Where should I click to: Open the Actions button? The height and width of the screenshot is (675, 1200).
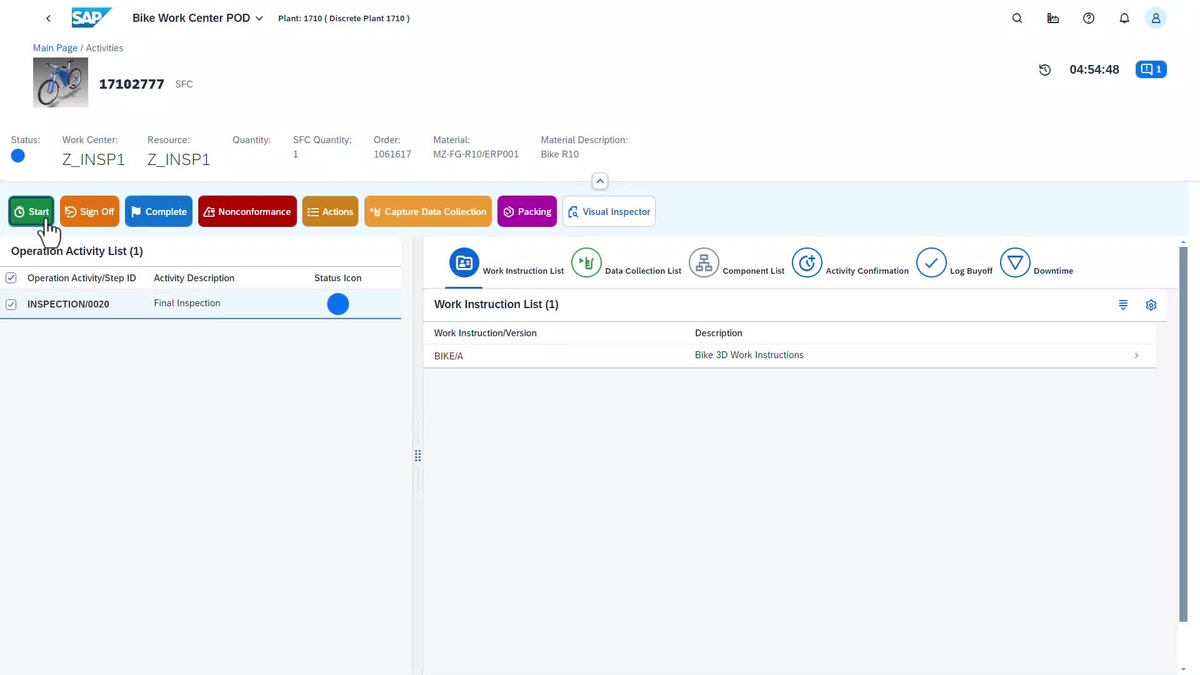[330, 211]
